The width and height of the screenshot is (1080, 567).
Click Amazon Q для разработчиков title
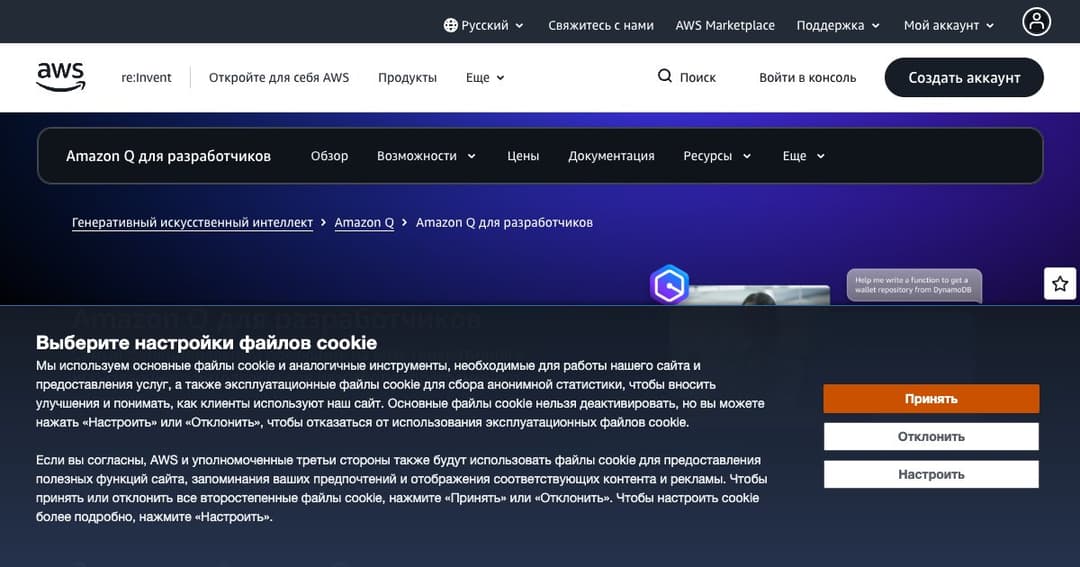(168, 156)
